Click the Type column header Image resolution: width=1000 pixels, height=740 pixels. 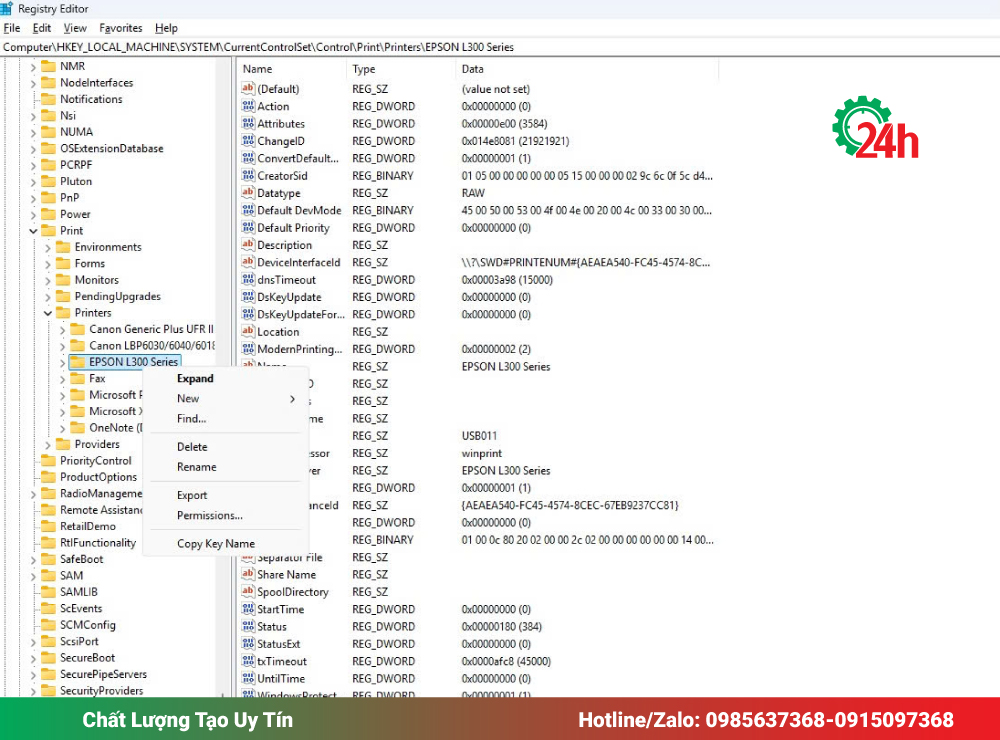click(402, 69)
